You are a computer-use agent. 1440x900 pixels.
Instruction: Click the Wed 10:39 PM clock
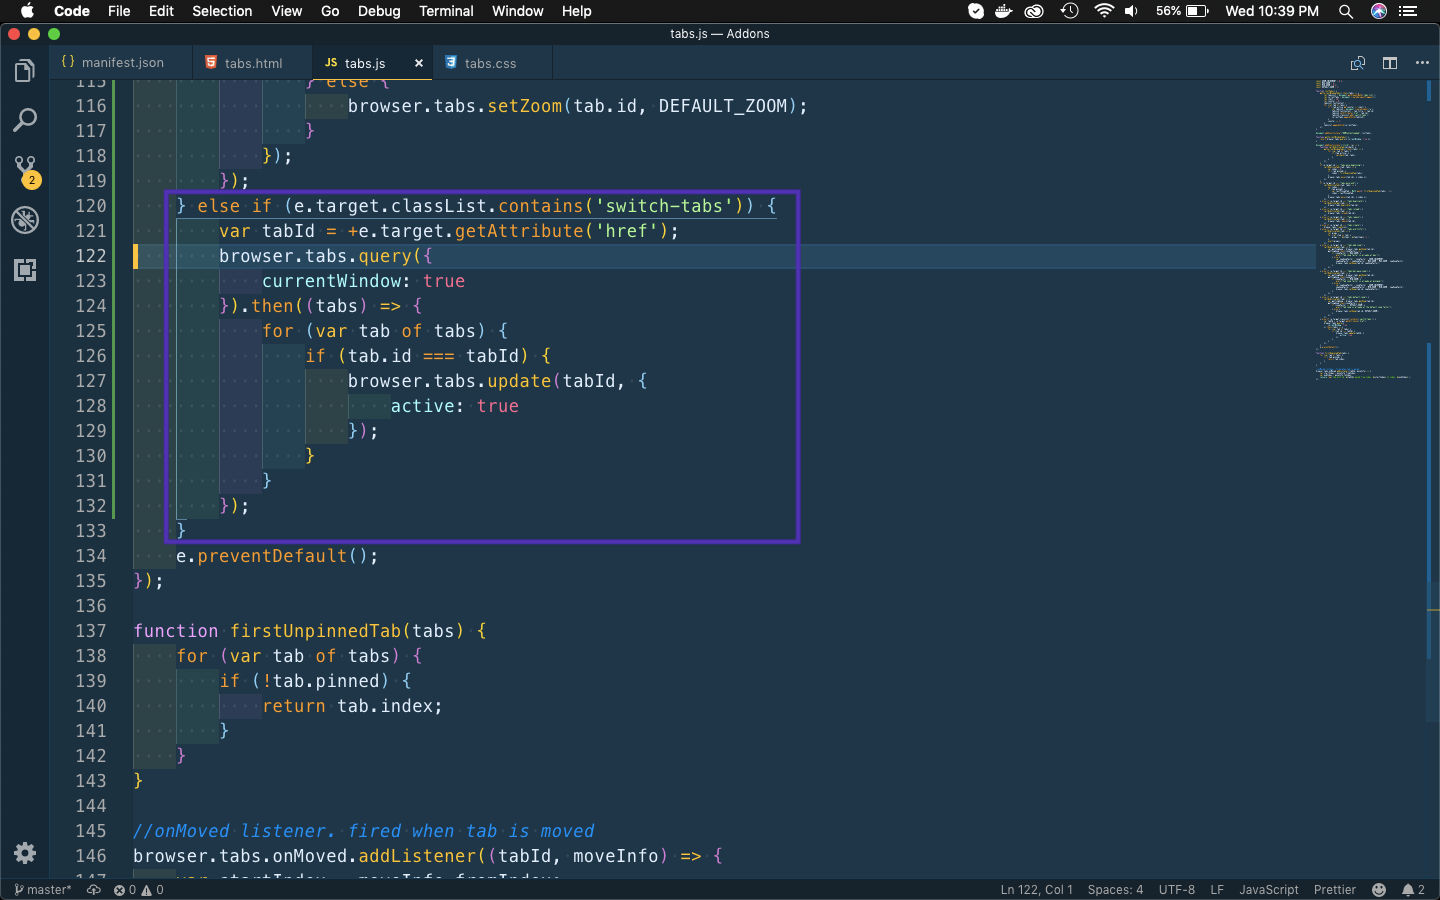pyautogui.click(x=1272, y=11)
